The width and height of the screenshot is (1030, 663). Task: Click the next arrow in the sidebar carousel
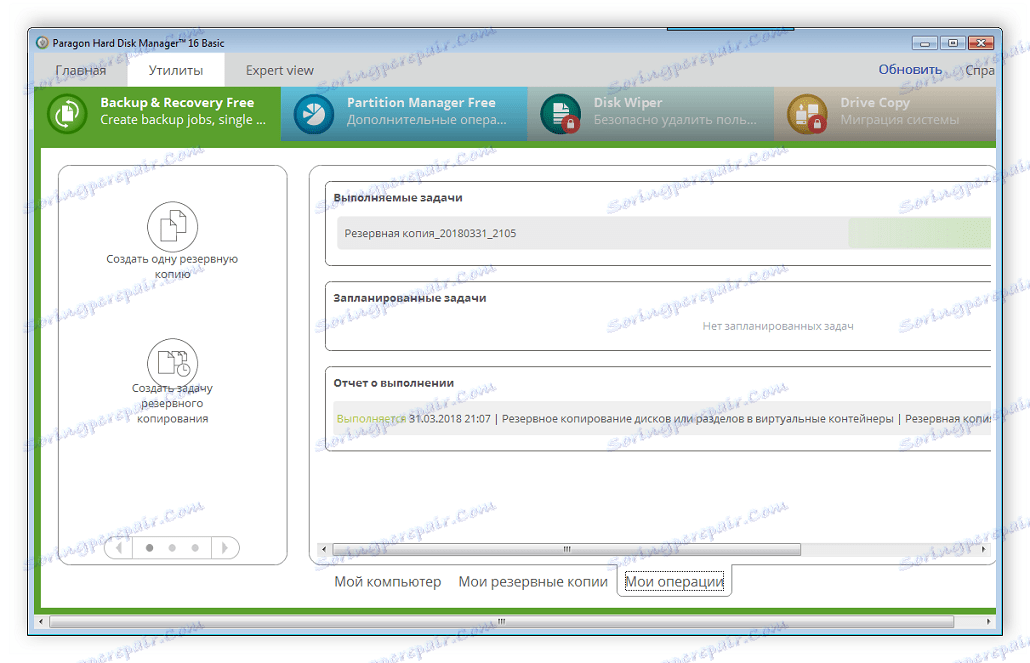click(225, 548)
